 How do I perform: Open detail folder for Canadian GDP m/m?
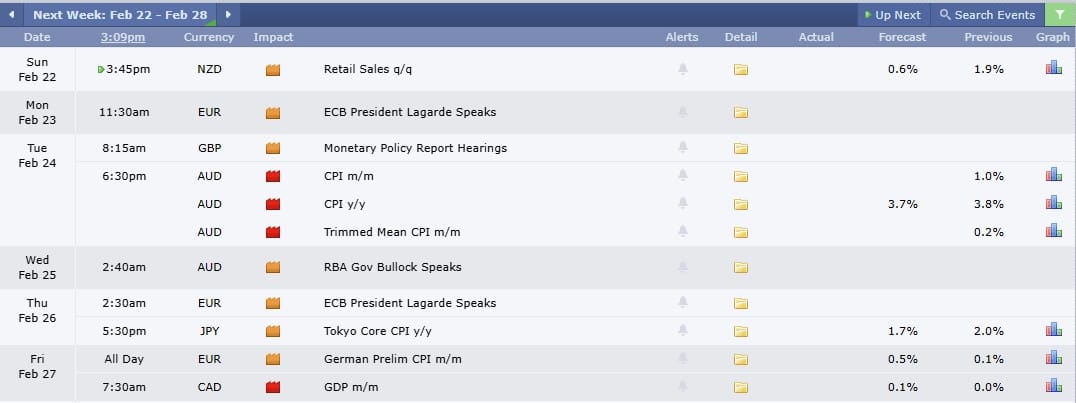(741, 387)
